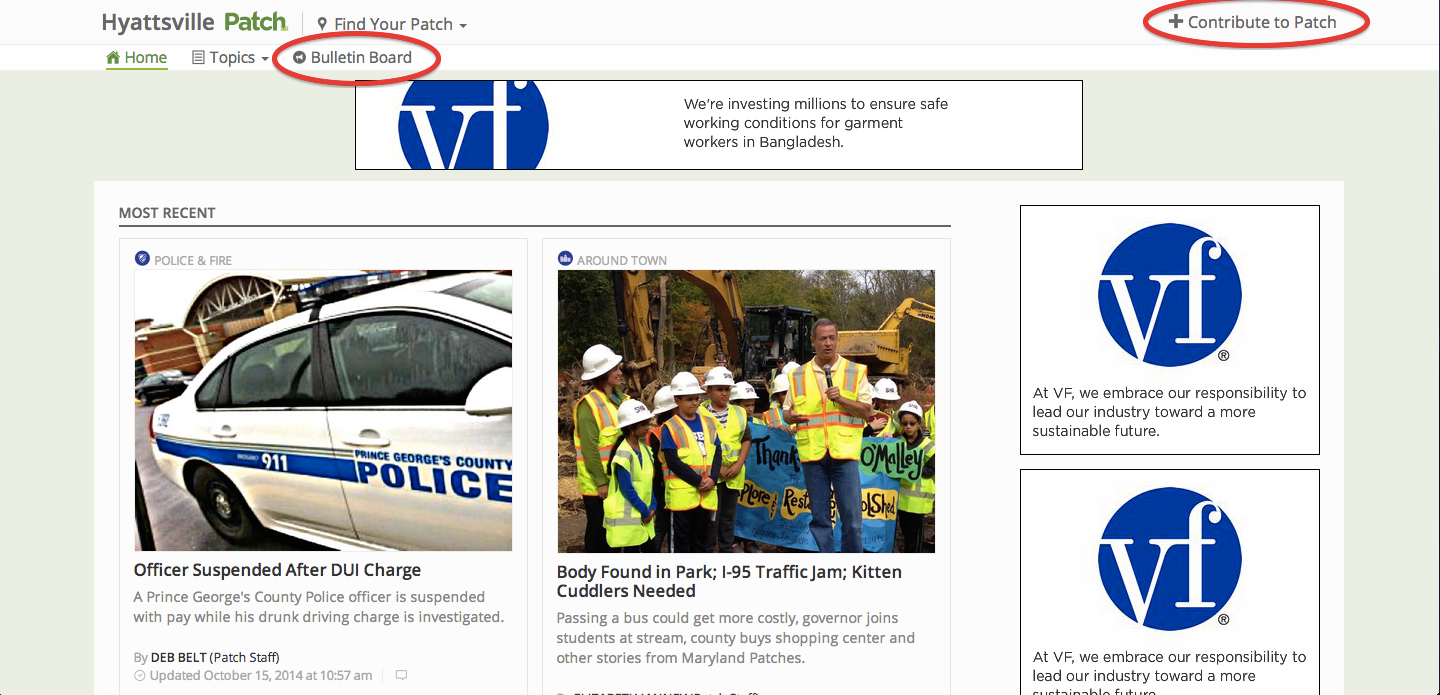Open Body Found in Park article headline

729,581
